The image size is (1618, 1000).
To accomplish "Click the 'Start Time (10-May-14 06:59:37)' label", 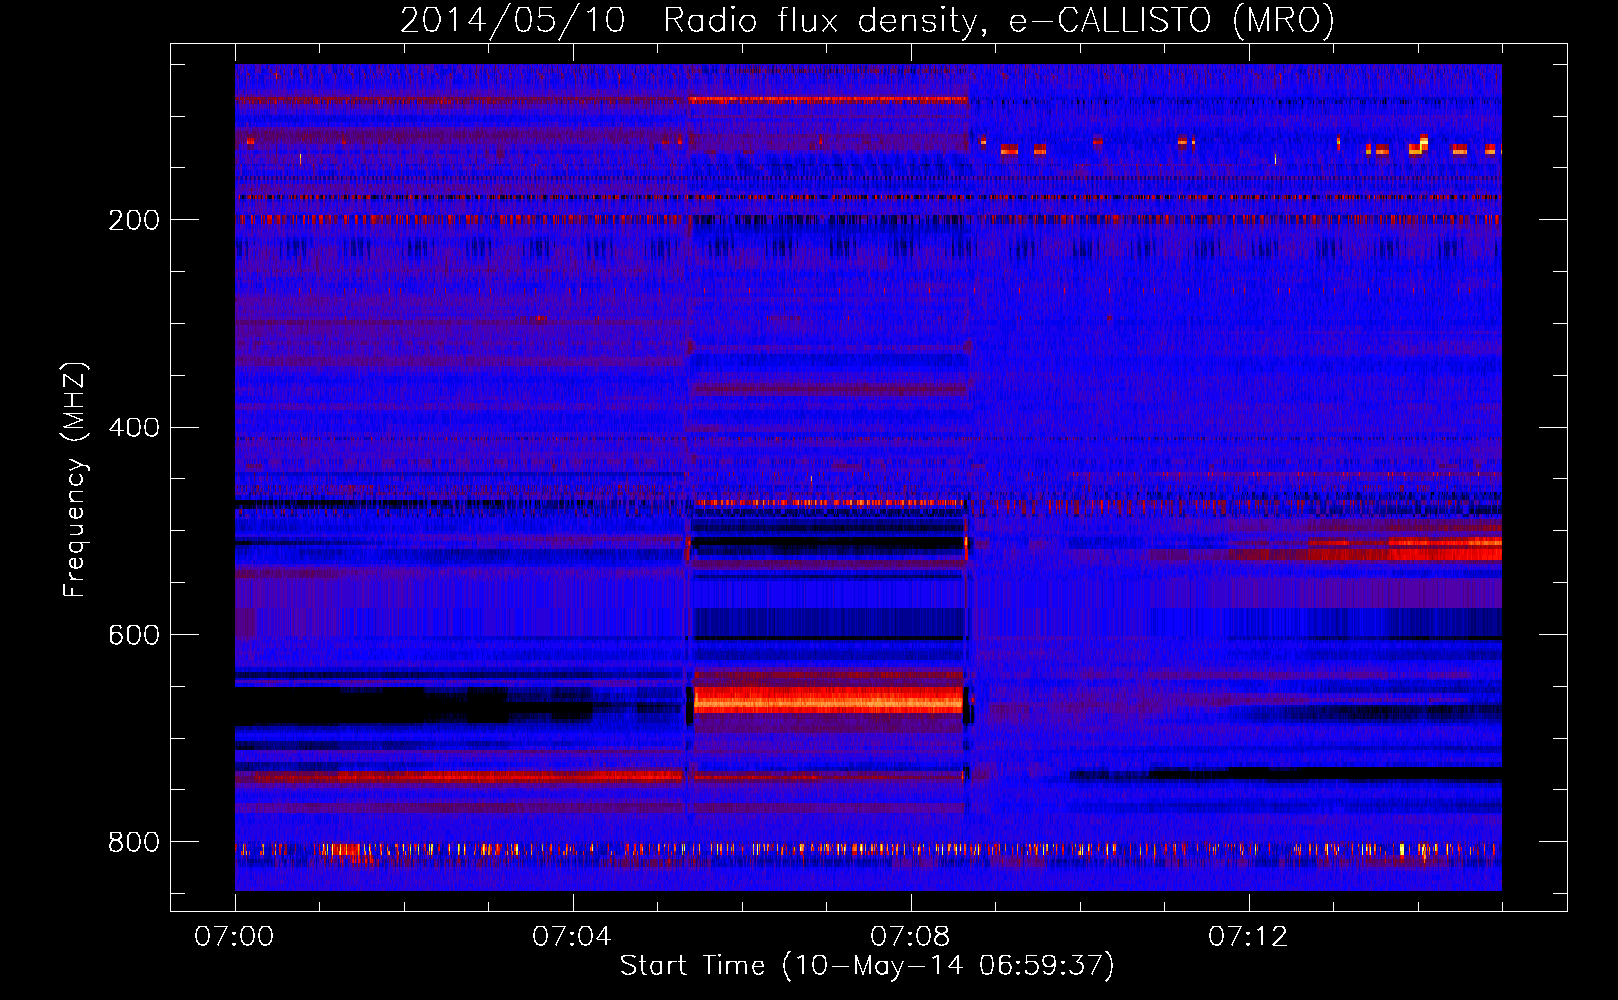I will pos(867,966).
